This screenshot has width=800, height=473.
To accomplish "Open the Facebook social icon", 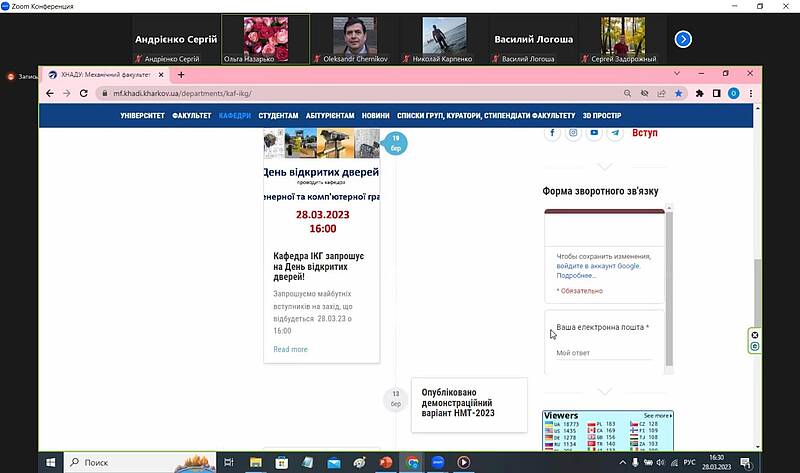I will (x=553, y=133).
